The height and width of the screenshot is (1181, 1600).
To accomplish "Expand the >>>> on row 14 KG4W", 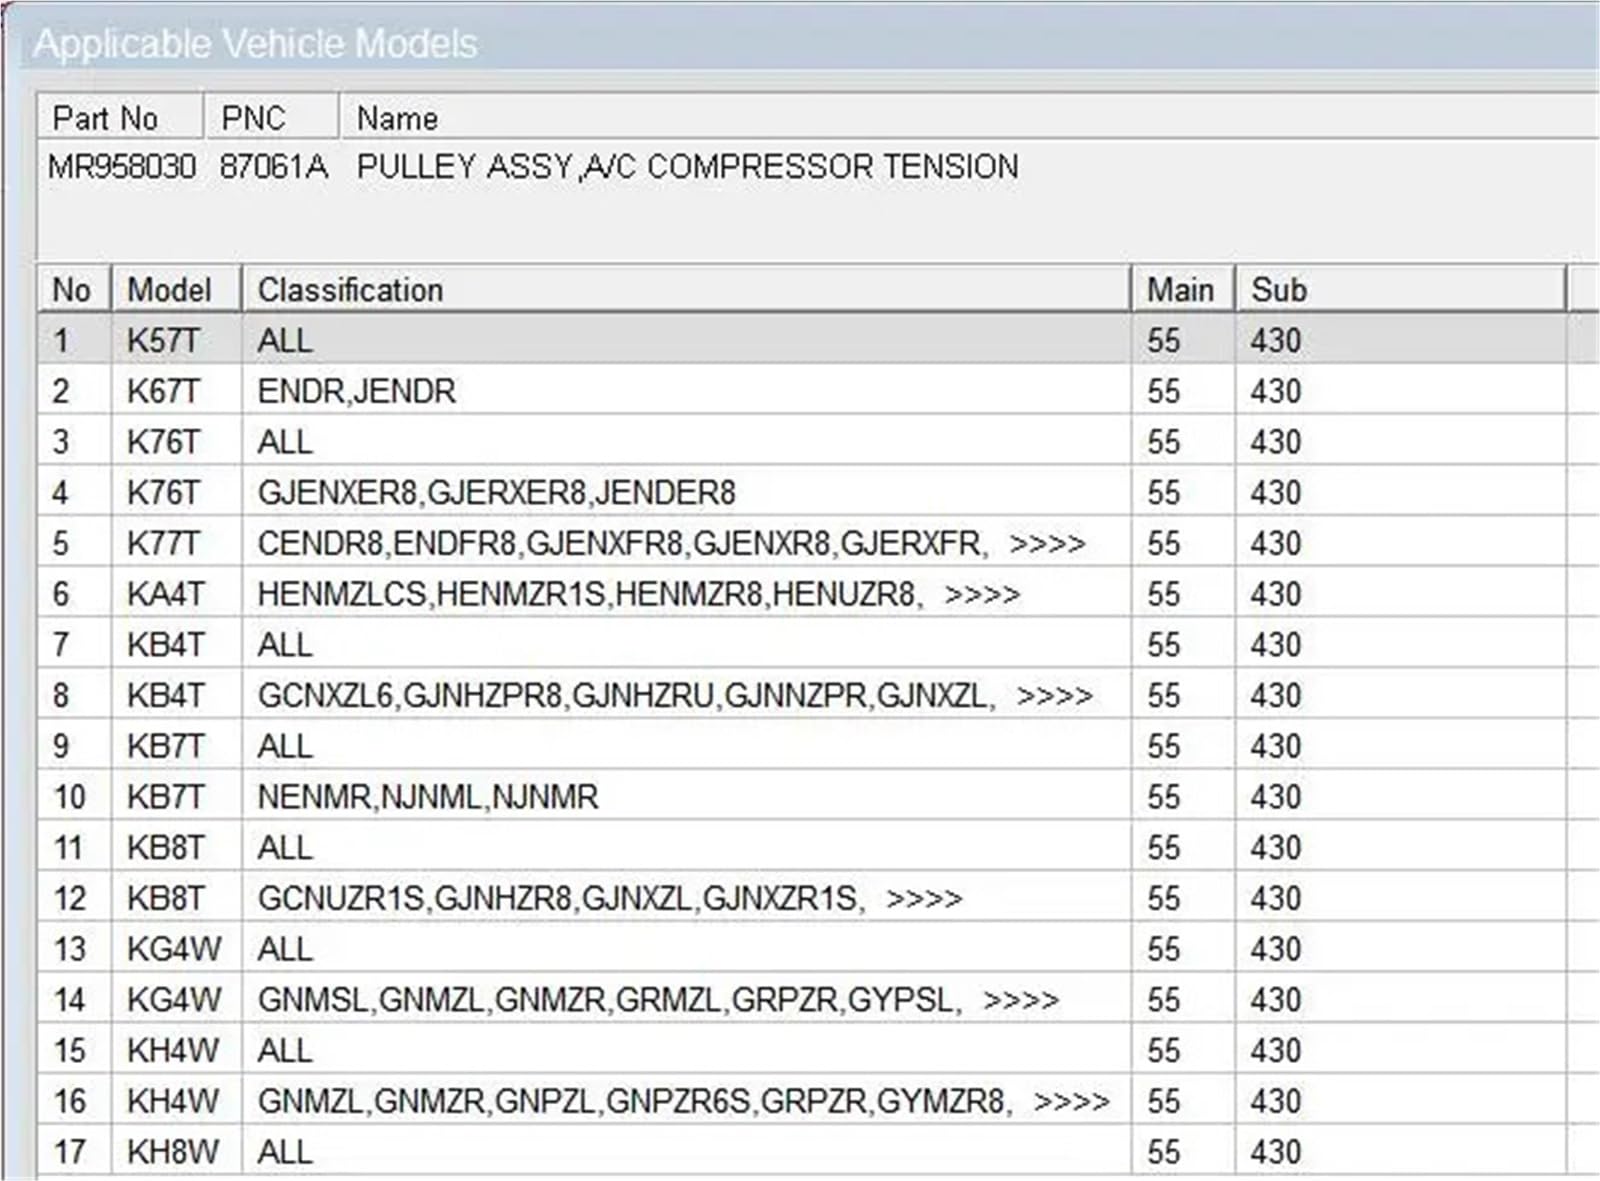I will [x=1021, y=1000].
